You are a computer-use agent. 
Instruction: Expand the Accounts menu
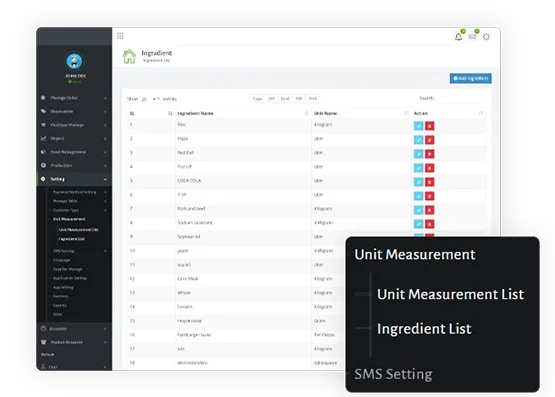[74, 329]
